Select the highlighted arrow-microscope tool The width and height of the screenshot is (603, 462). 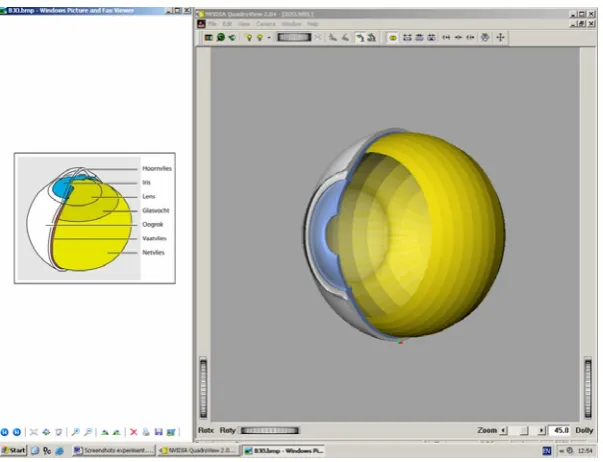click(360, 37)
